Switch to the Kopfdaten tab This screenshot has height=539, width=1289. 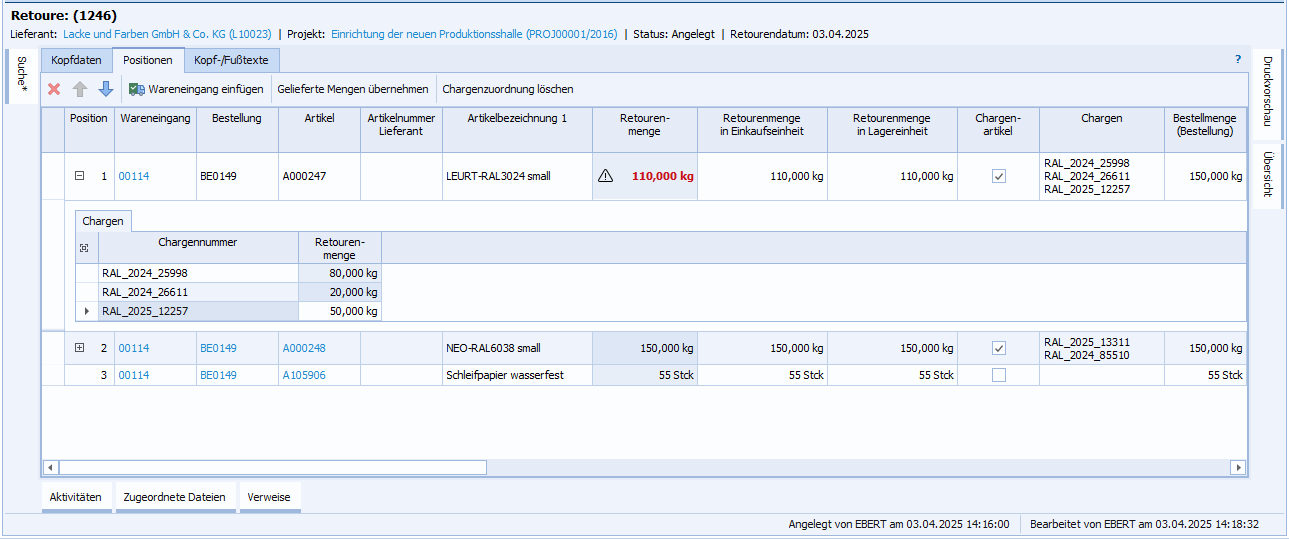click(x=76, y=60)
